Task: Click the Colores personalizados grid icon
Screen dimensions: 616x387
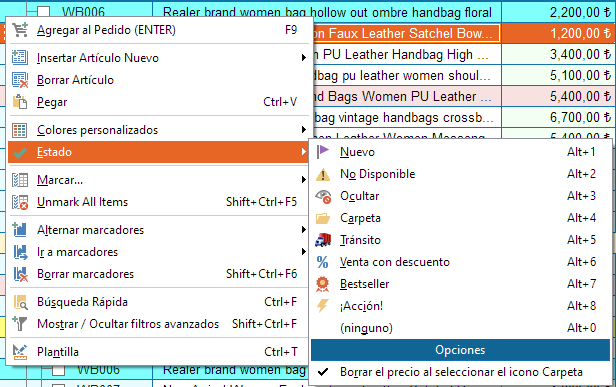Action: (x=20, y=130)
